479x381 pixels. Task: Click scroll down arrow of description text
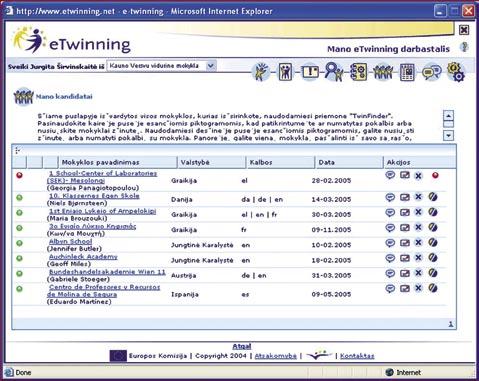click(449, 135)
